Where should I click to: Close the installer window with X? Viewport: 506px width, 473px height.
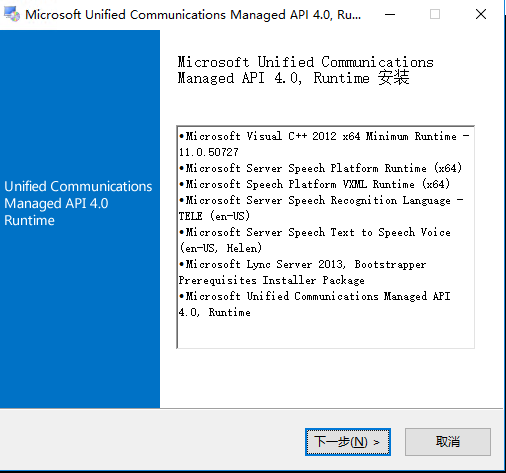(x=481, y=14)
